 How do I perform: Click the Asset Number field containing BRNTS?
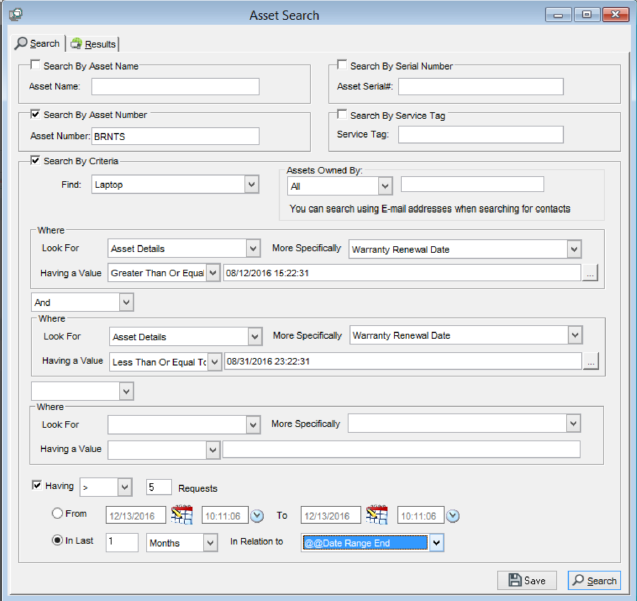tap(175, 136)
